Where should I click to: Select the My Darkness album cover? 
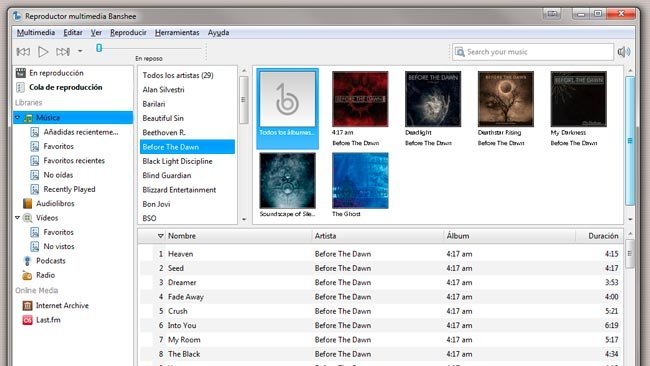pyautogui.click(x=578, y=99)
